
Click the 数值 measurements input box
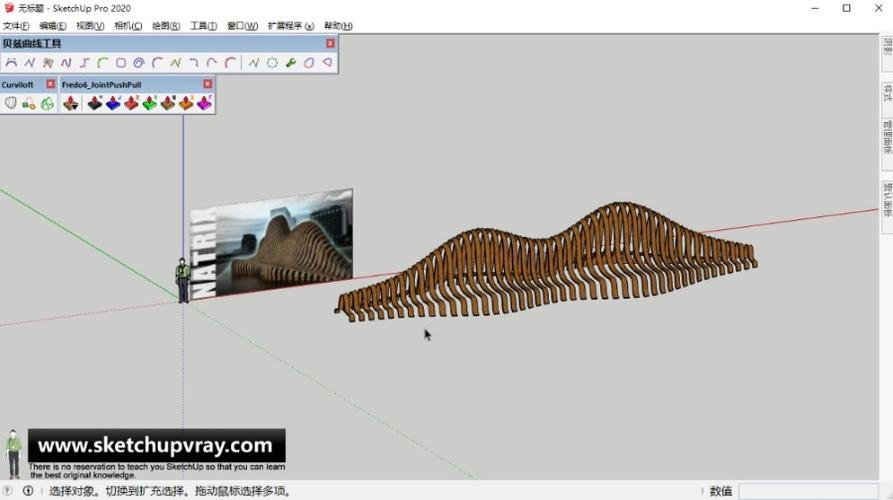(810, 491)
